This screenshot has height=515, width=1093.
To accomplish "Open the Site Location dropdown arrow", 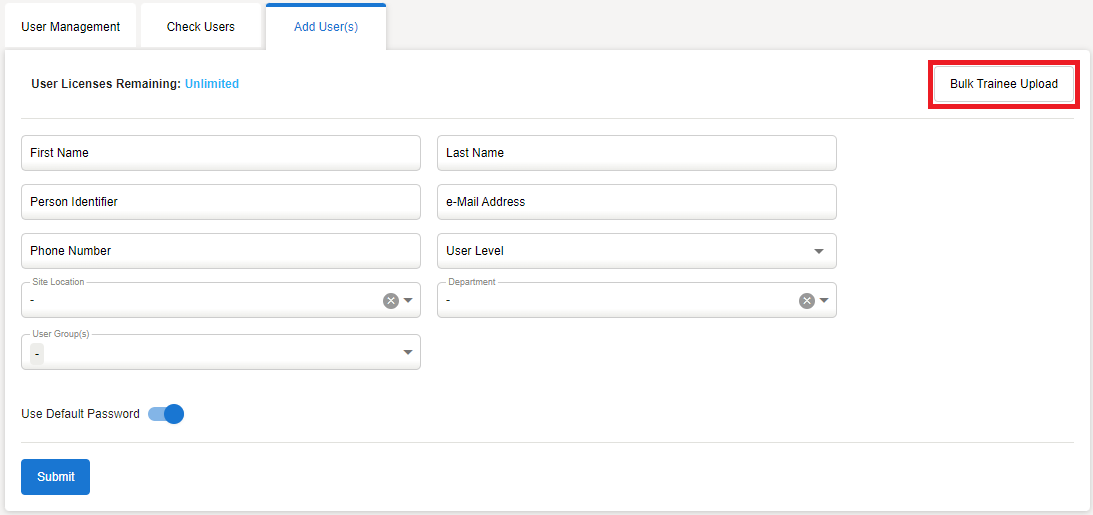I will [x=408, y=301].
